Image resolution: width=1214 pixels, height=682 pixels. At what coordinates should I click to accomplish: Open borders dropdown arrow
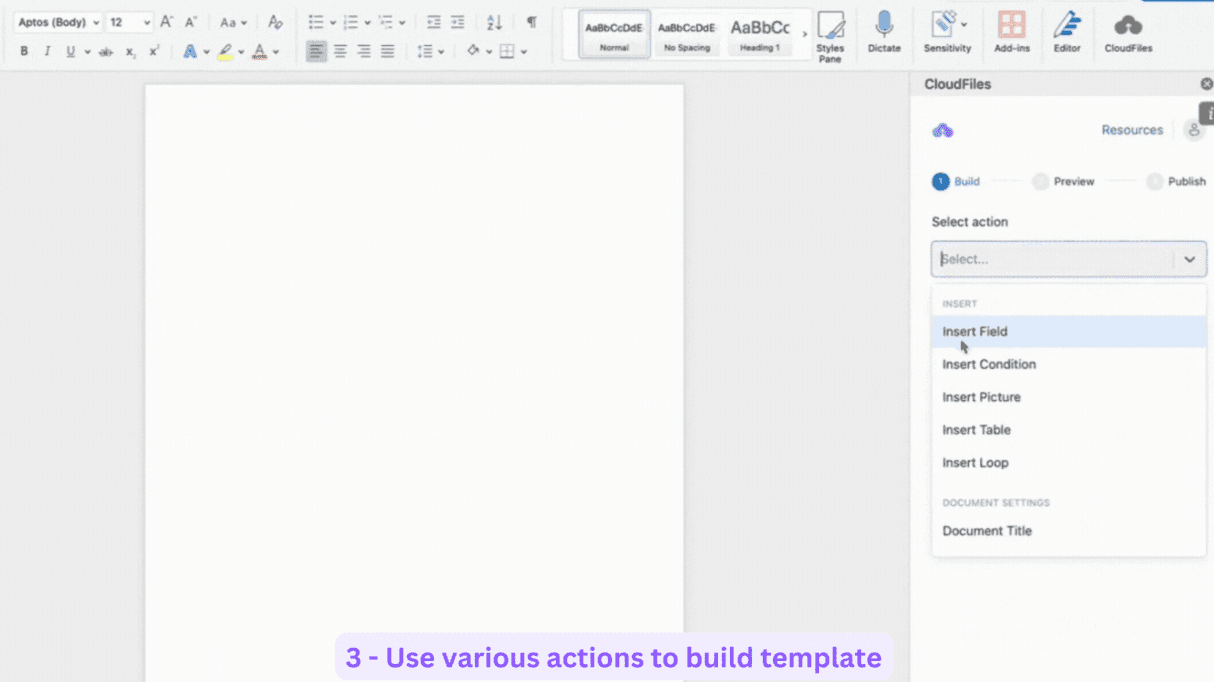pyautogui.click(x=523, y=52)
